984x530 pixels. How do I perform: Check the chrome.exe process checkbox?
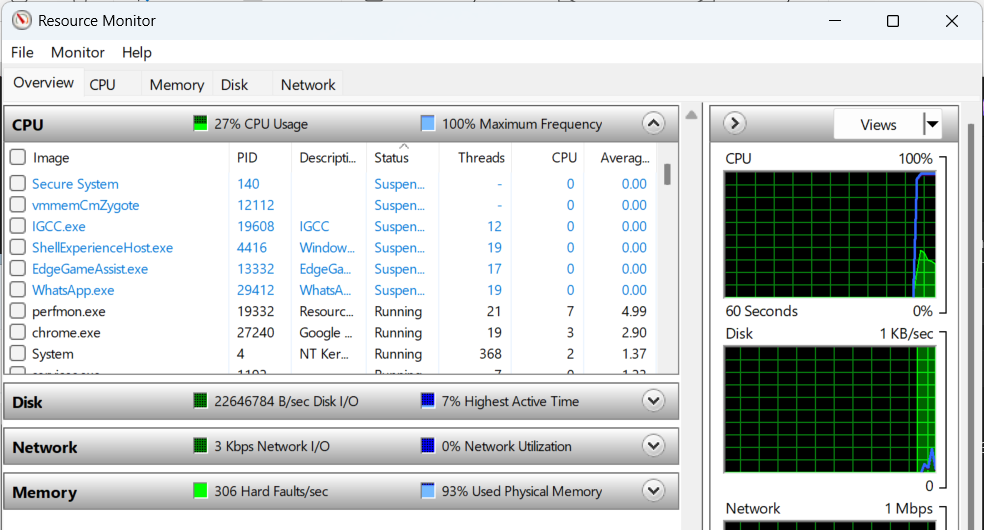click(18, 332)
